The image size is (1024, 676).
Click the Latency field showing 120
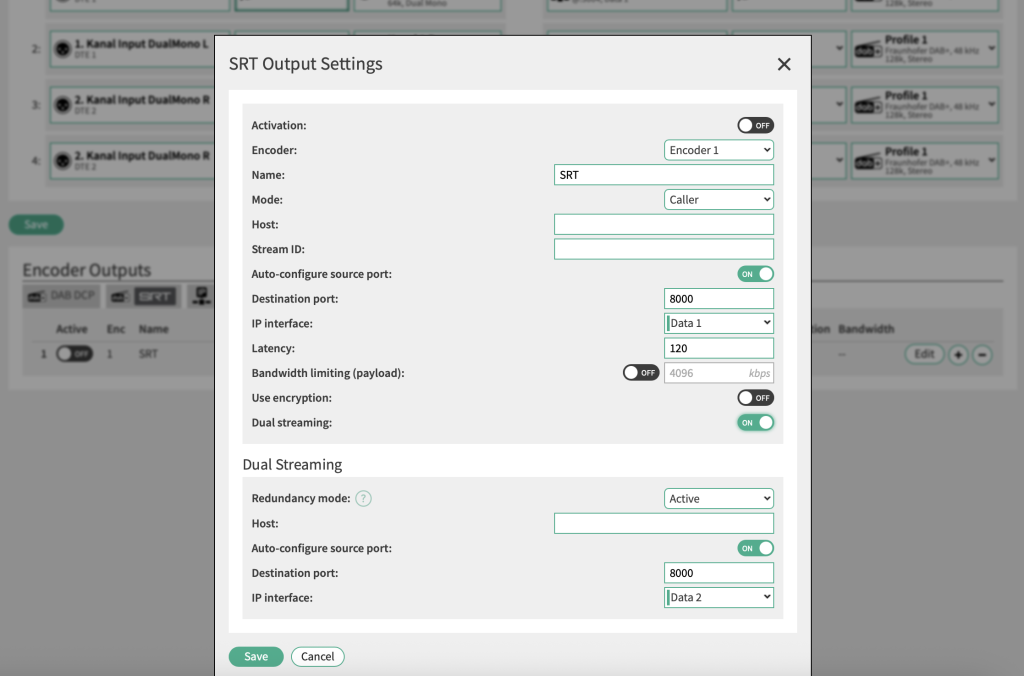(x=719, y=348)
